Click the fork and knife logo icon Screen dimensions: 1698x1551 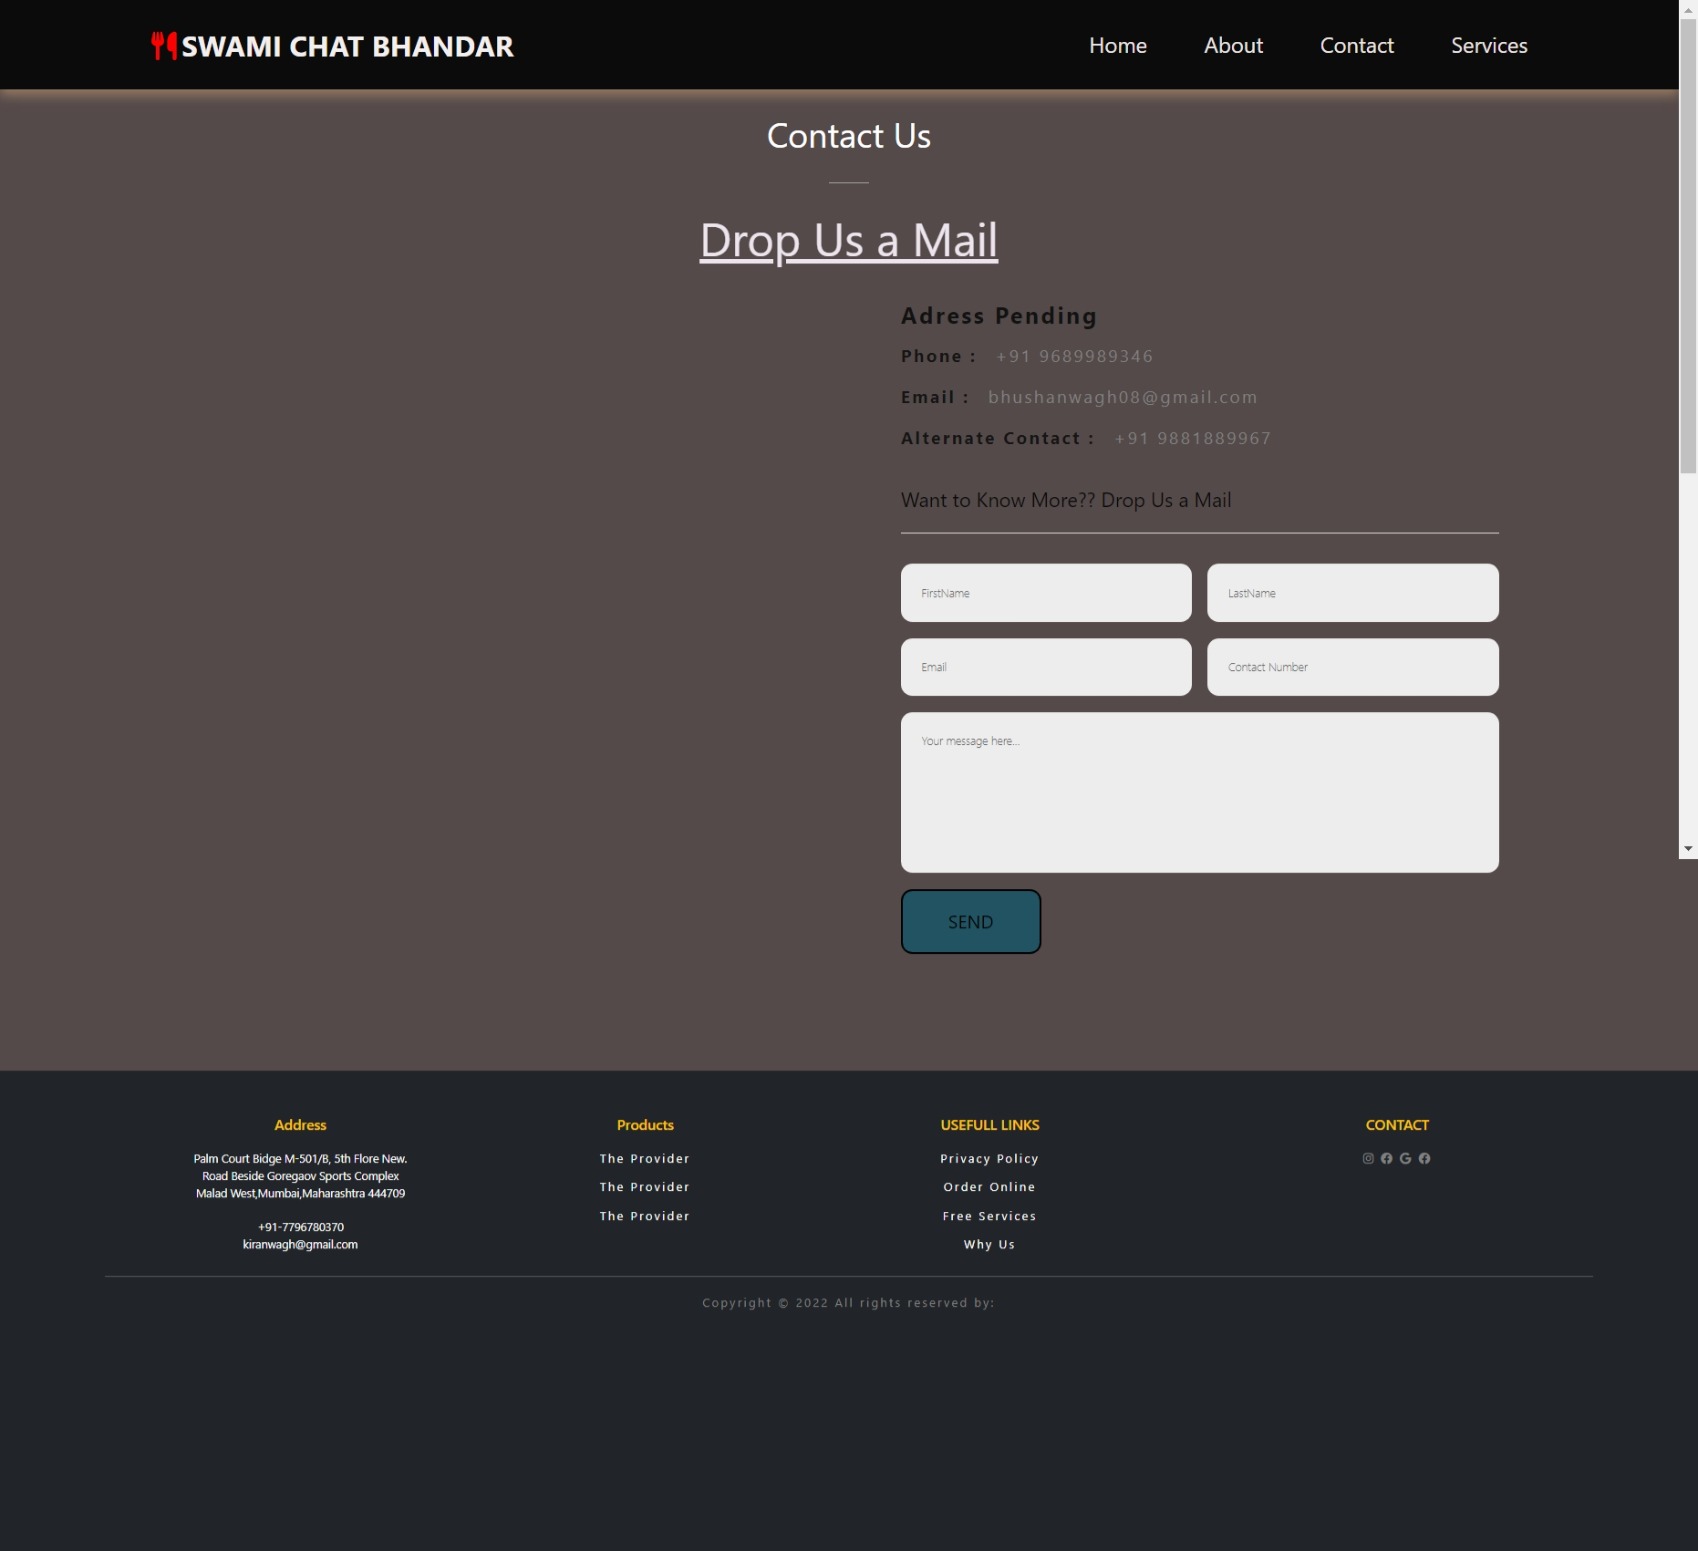click(x=162, y=45)
